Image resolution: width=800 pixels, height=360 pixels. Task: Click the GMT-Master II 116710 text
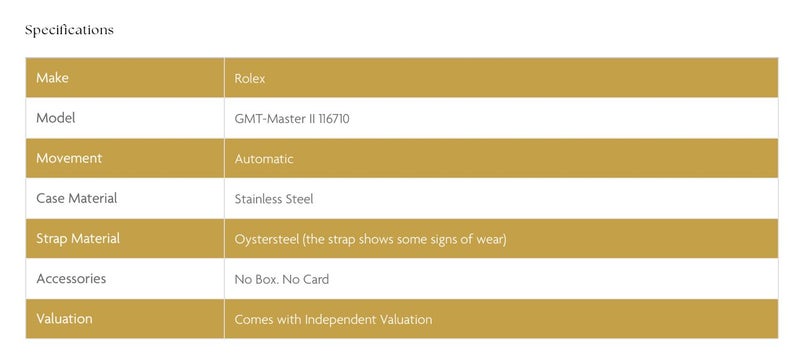[292, 119]
